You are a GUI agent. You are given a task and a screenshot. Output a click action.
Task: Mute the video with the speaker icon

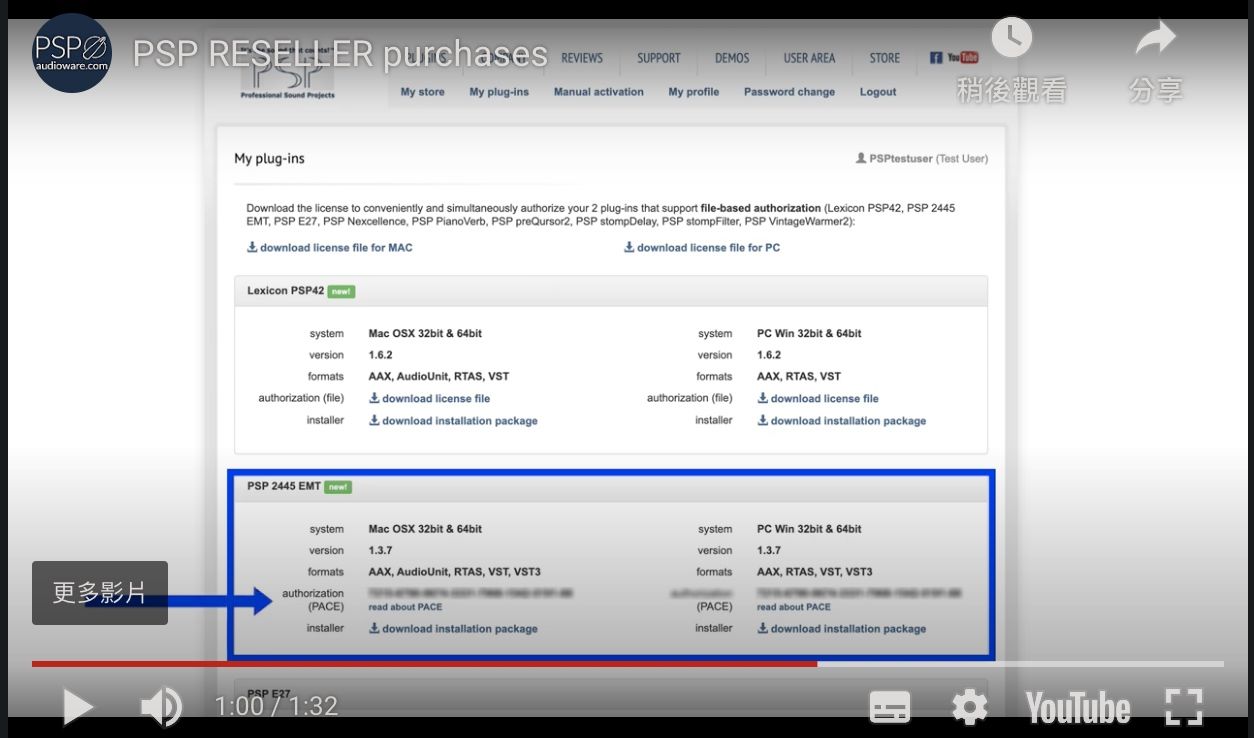tap(161, 707)
